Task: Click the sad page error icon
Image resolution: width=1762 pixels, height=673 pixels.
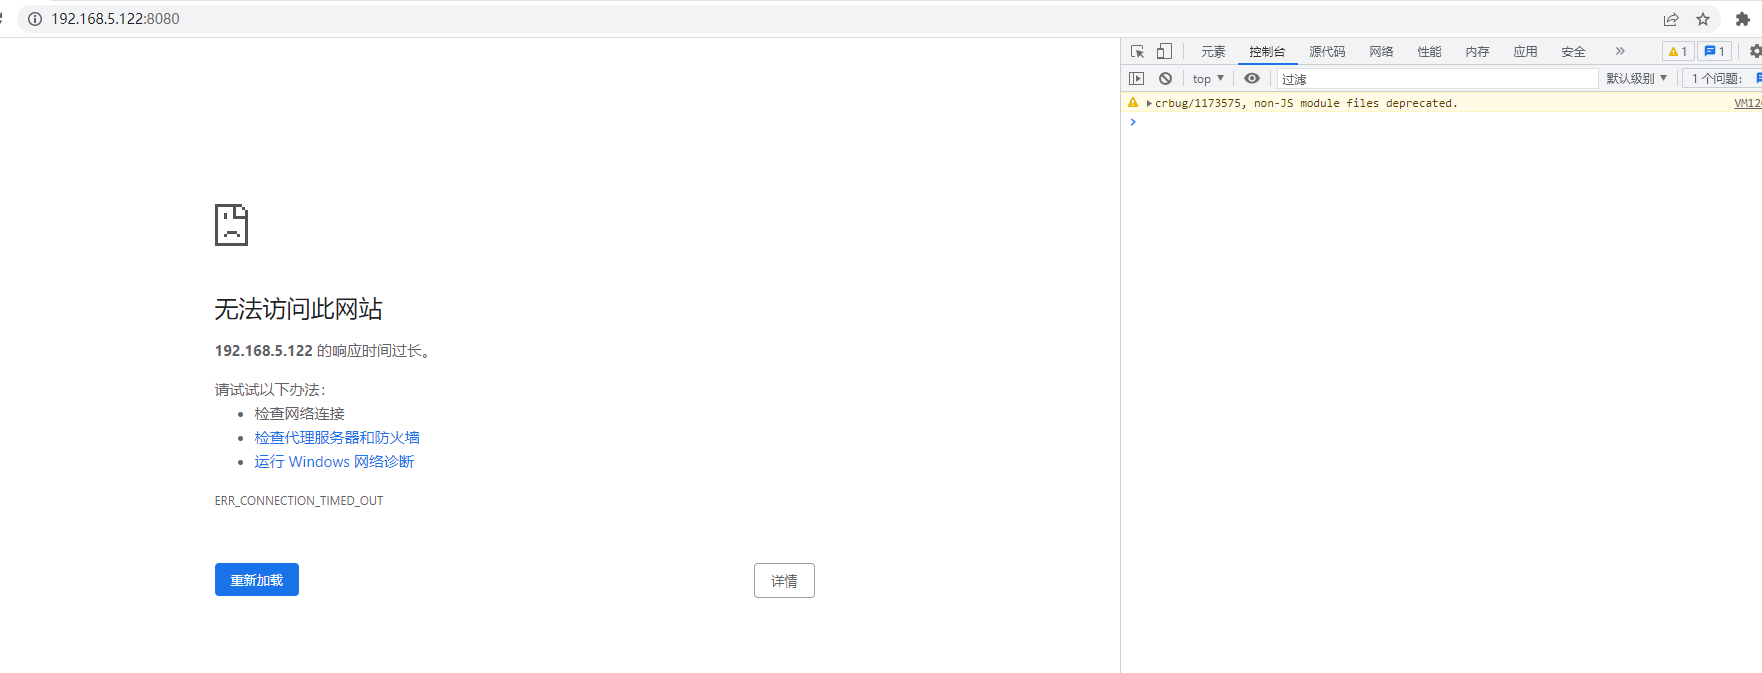Action: point(231,225)
